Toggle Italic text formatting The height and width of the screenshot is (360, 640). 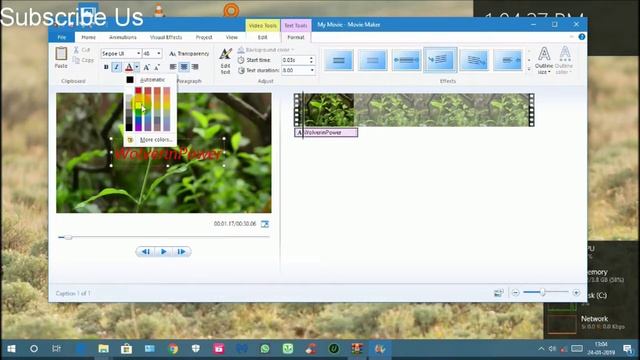click(116, 67)
